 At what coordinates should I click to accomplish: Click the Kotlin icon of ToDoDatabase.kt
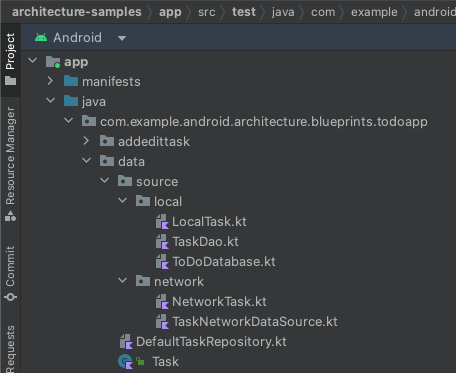(162, 262)
